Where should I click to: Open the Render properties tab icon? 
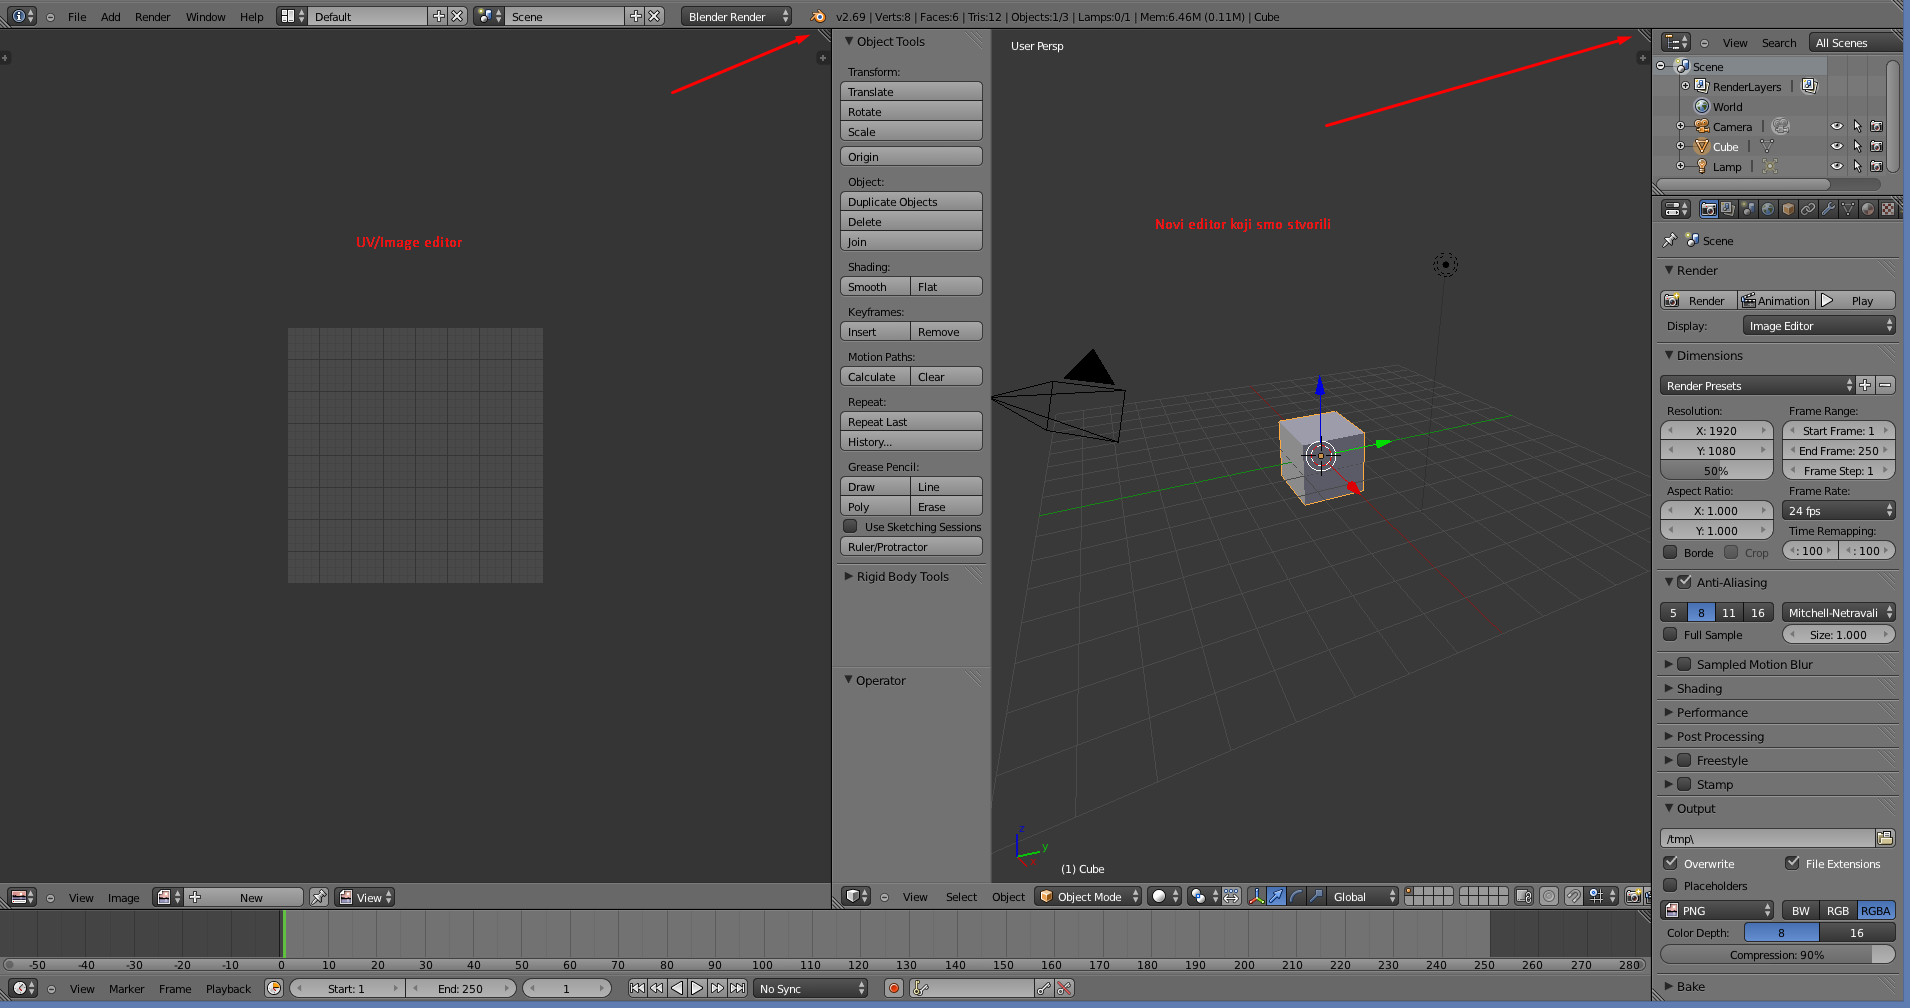click(1708, 209)
